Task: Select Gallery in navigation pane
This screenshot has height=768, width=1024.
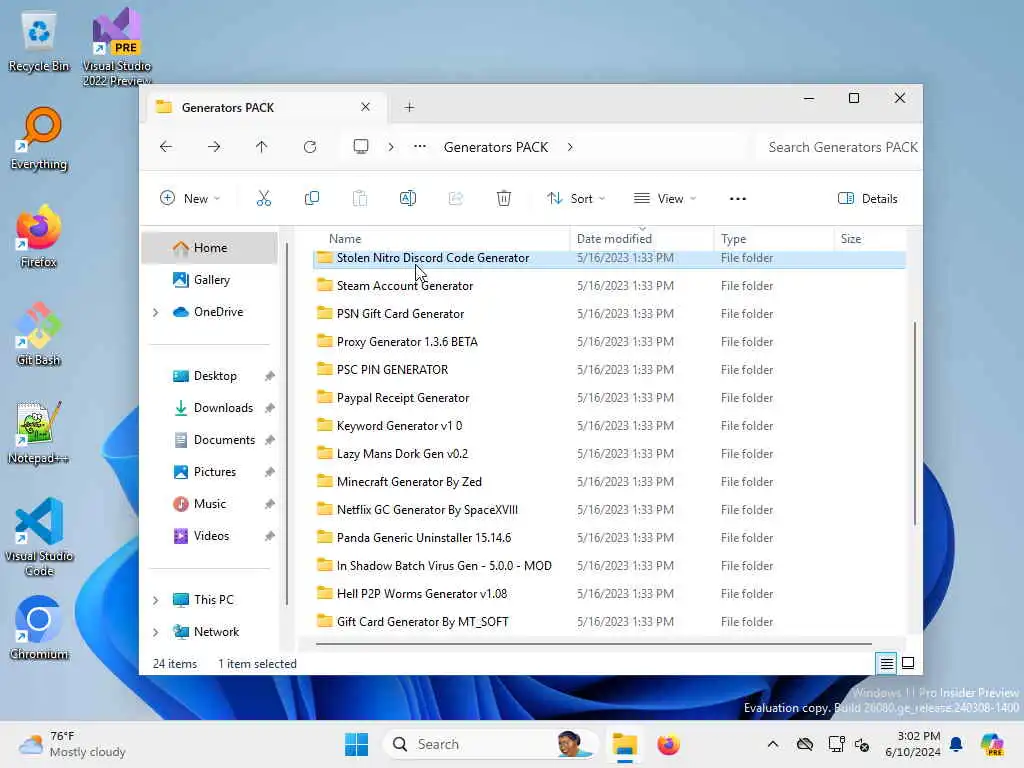Action: click(210, 280)
